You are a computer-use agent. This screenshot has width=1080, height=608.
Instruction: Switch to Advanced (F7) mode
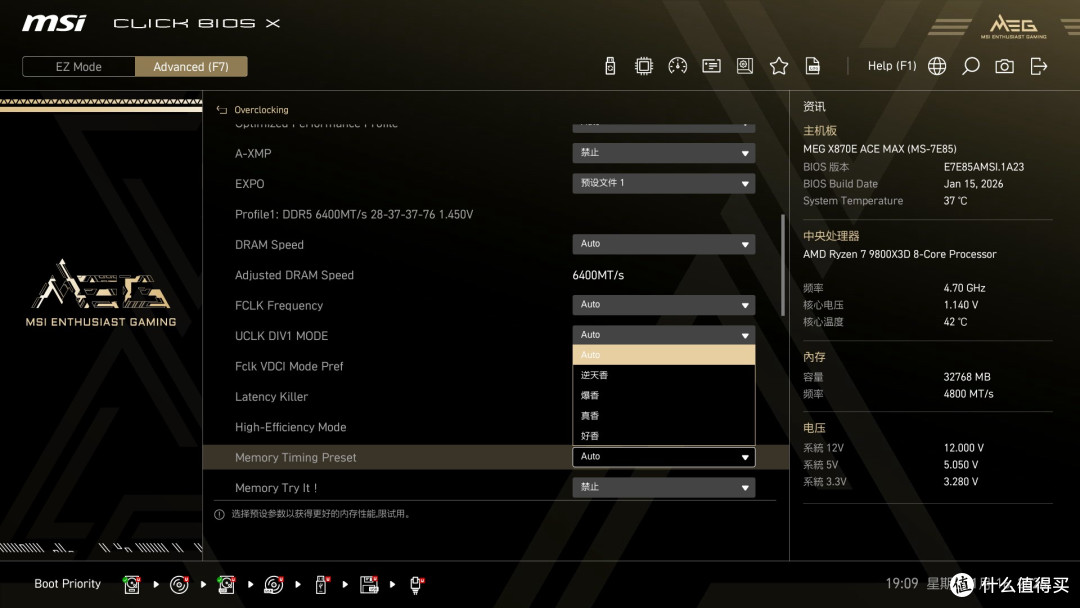(191, 67)
